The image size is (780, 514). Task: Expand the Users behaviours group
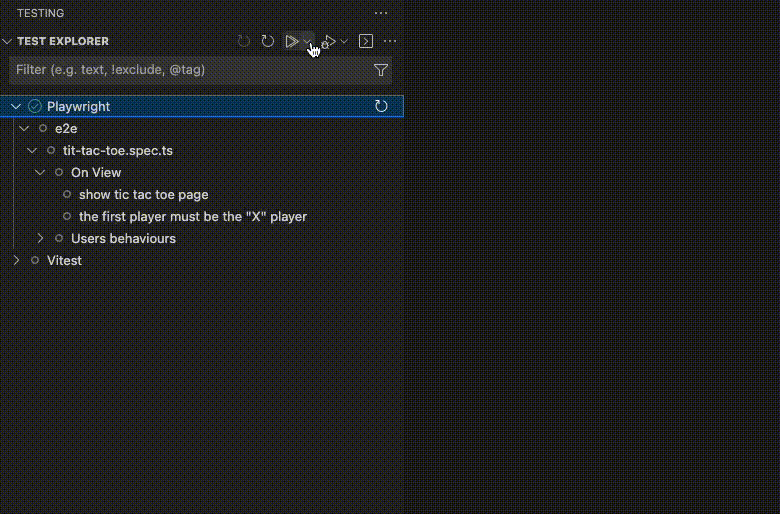coord(40,238)
